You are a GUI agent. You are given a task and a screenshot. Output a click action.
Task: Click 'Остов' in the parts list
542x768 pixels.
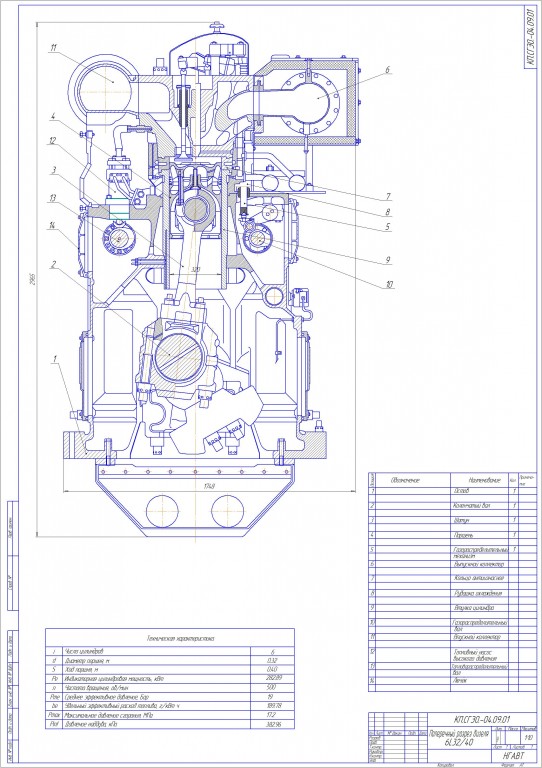[x=463, y=490]
